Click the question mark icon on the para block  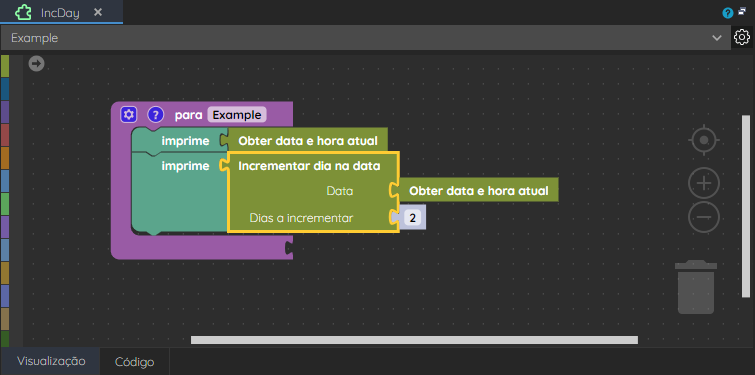coord(156,115)
